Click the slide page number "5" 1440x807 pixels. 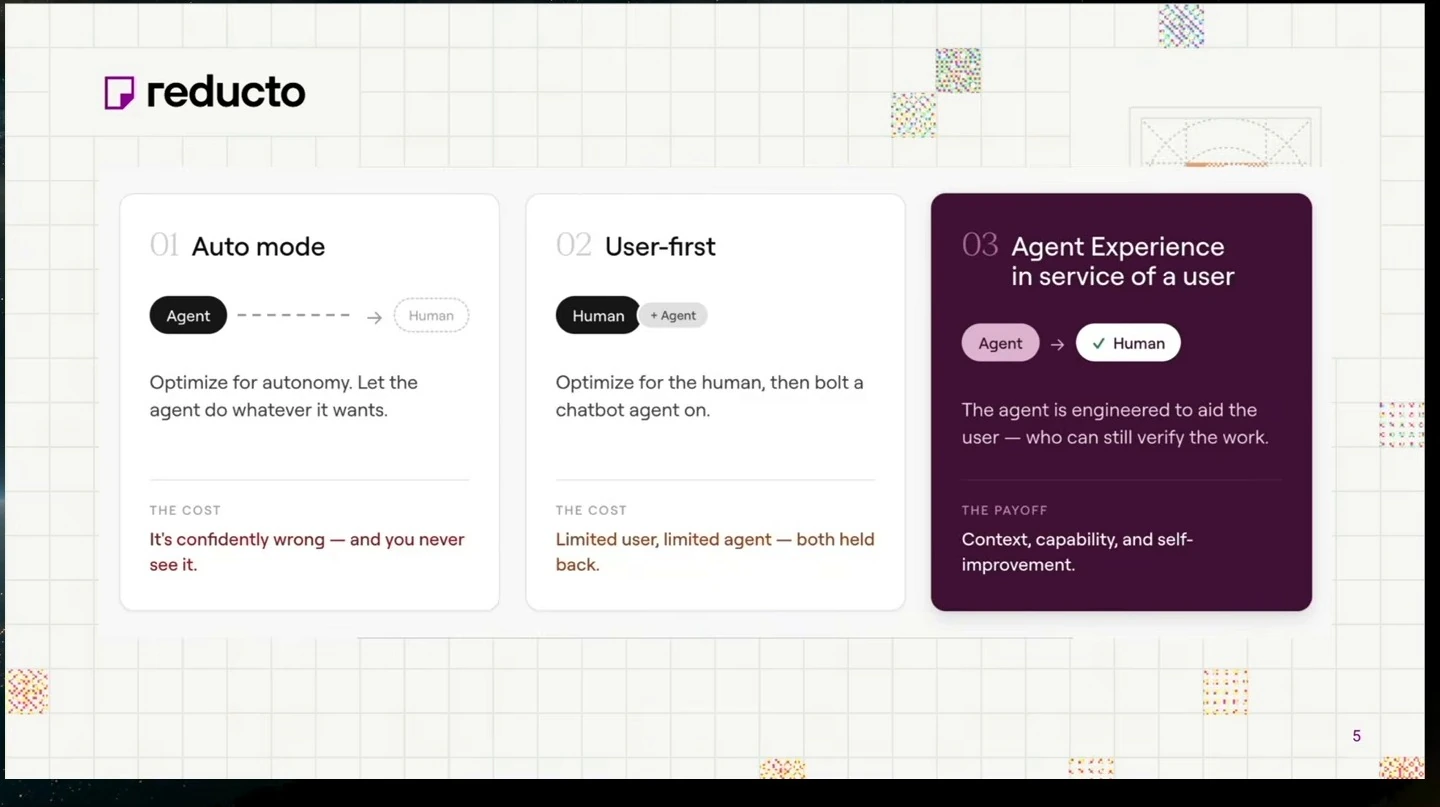(x=1357, y=736)
